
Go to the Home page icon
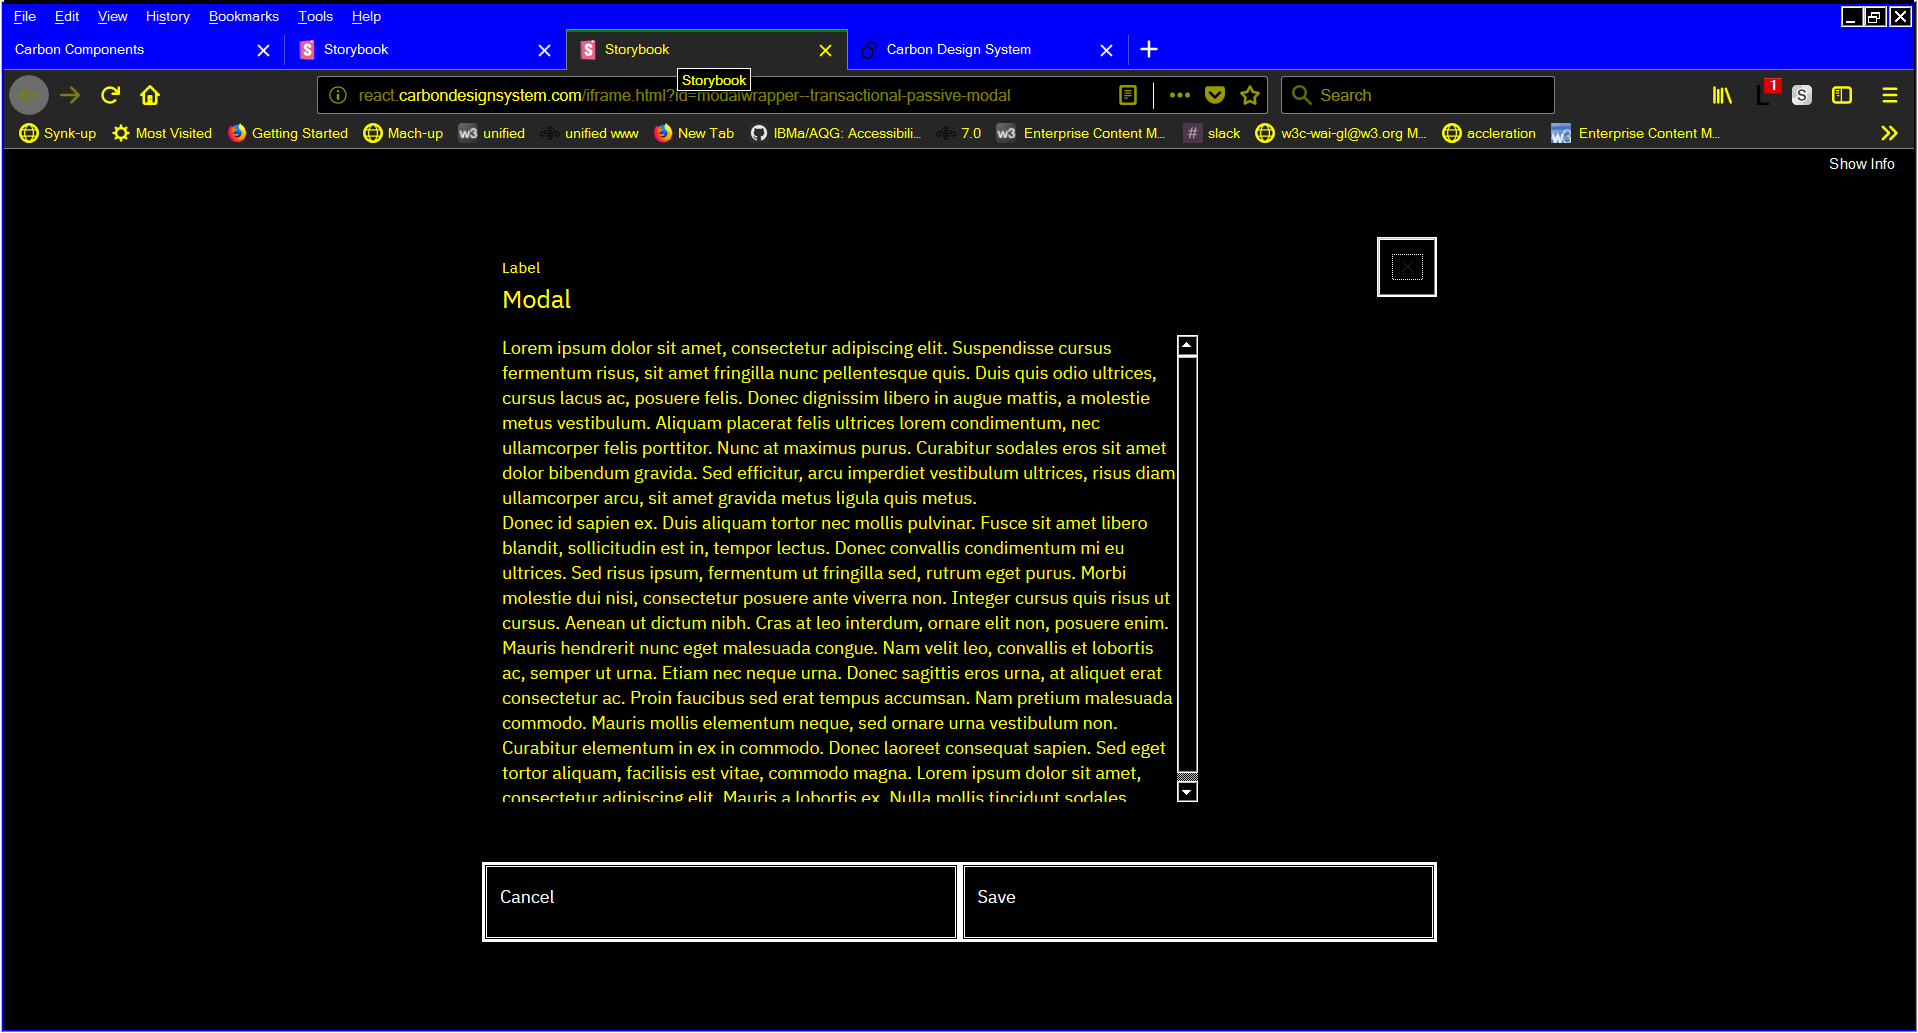click(x=150, y=95)
